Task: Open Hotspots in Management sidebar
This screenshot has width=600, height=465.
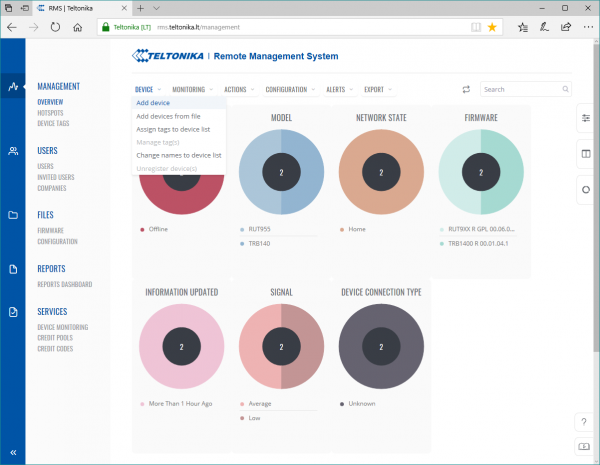Action: pos(50,113)
